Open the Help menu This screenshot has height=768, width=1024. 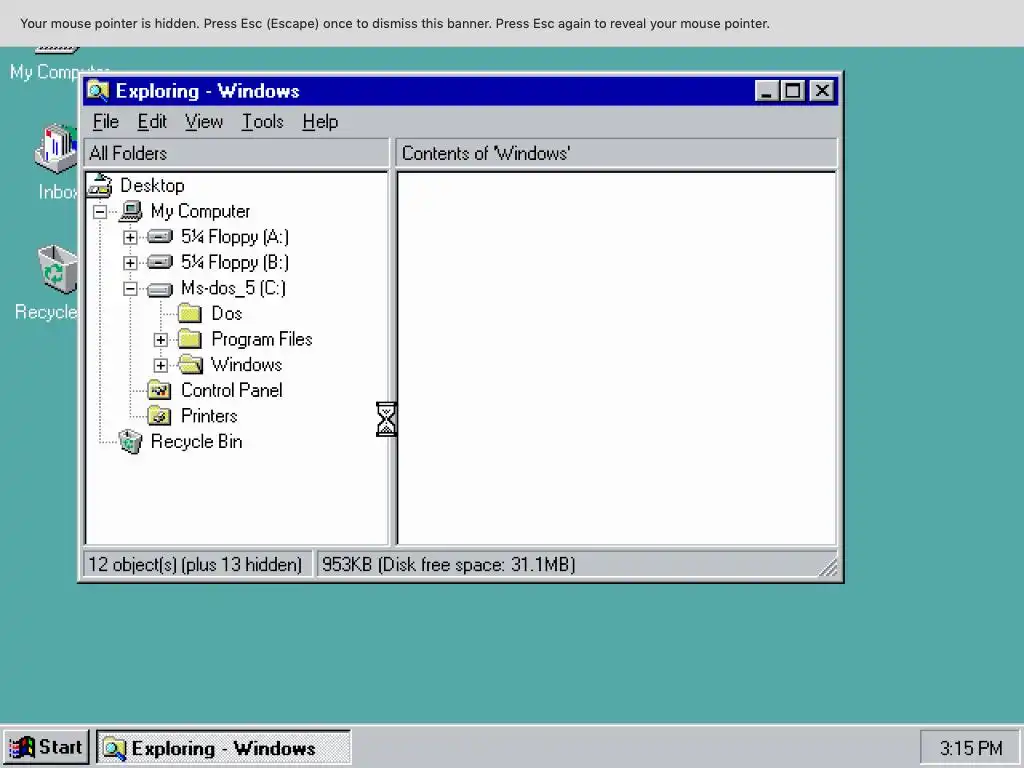click(320, 121)
